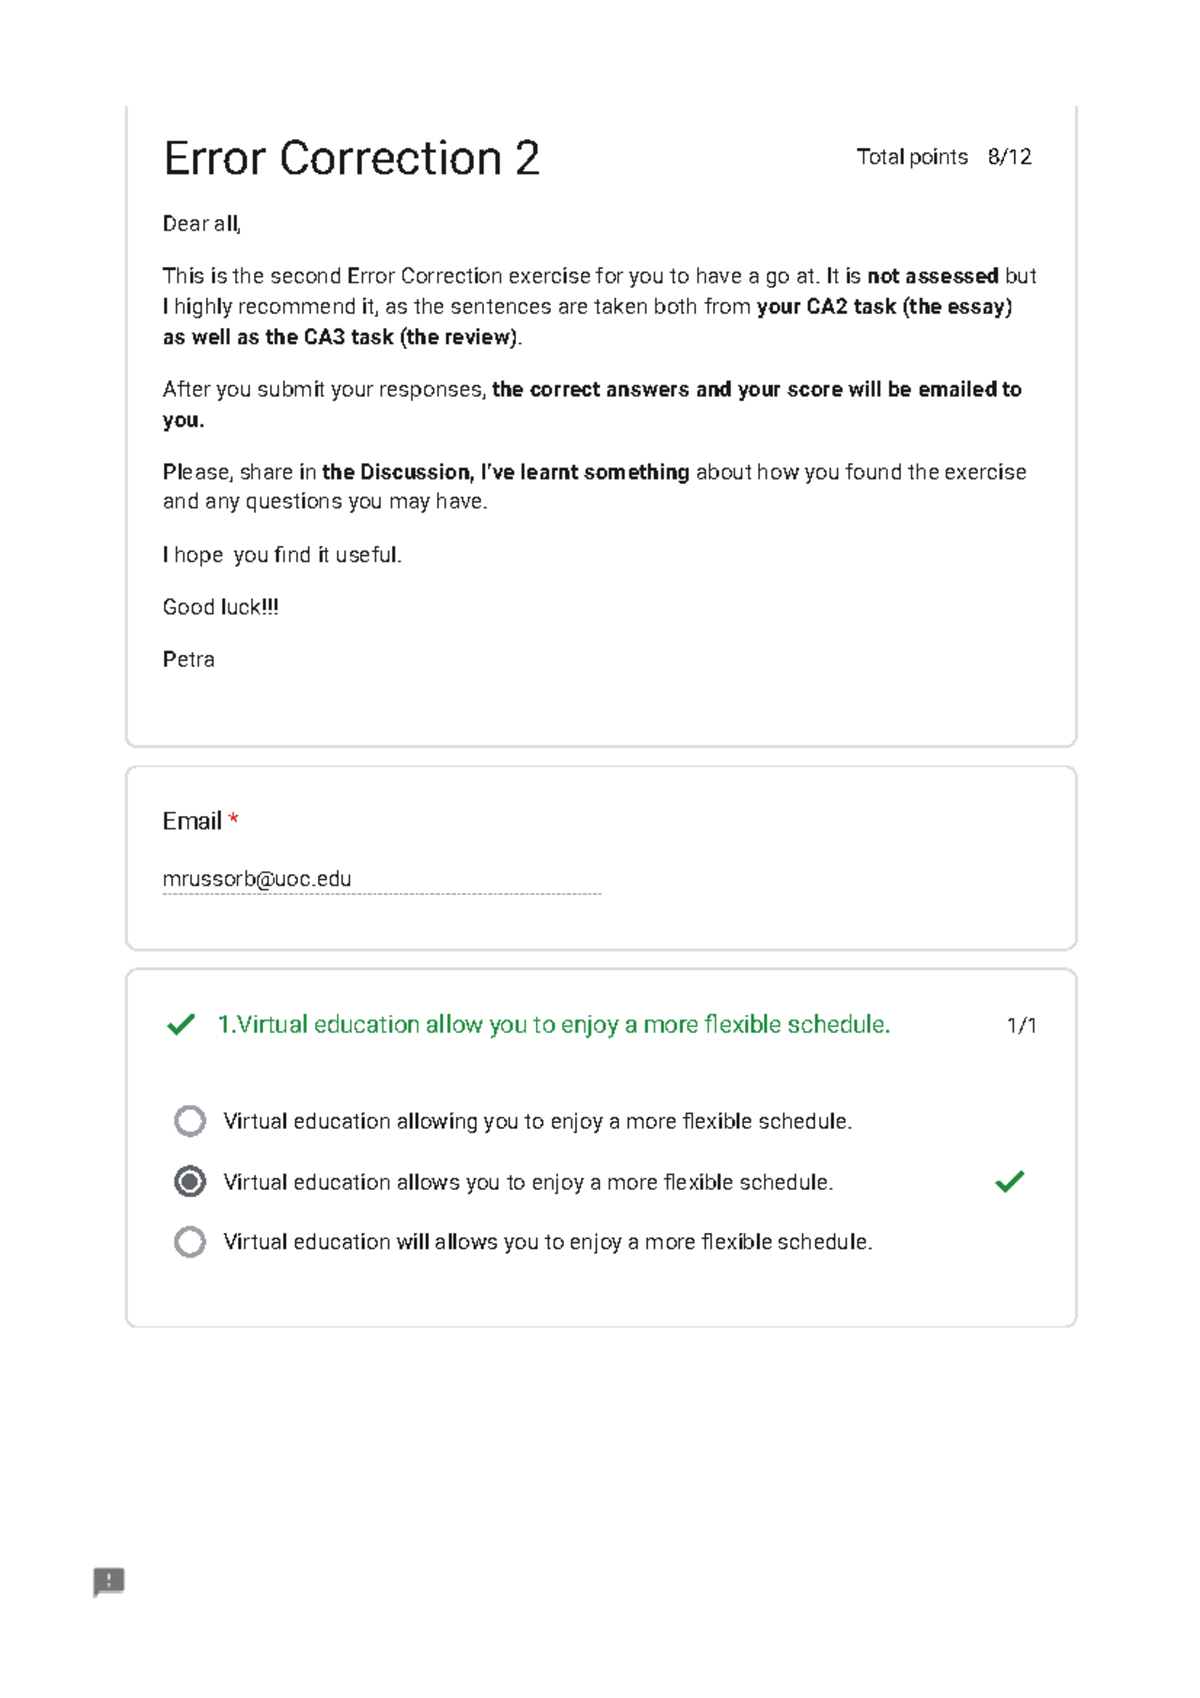Click the correct-answer tick for 'allows' option

click(x=1008, y=1182)
